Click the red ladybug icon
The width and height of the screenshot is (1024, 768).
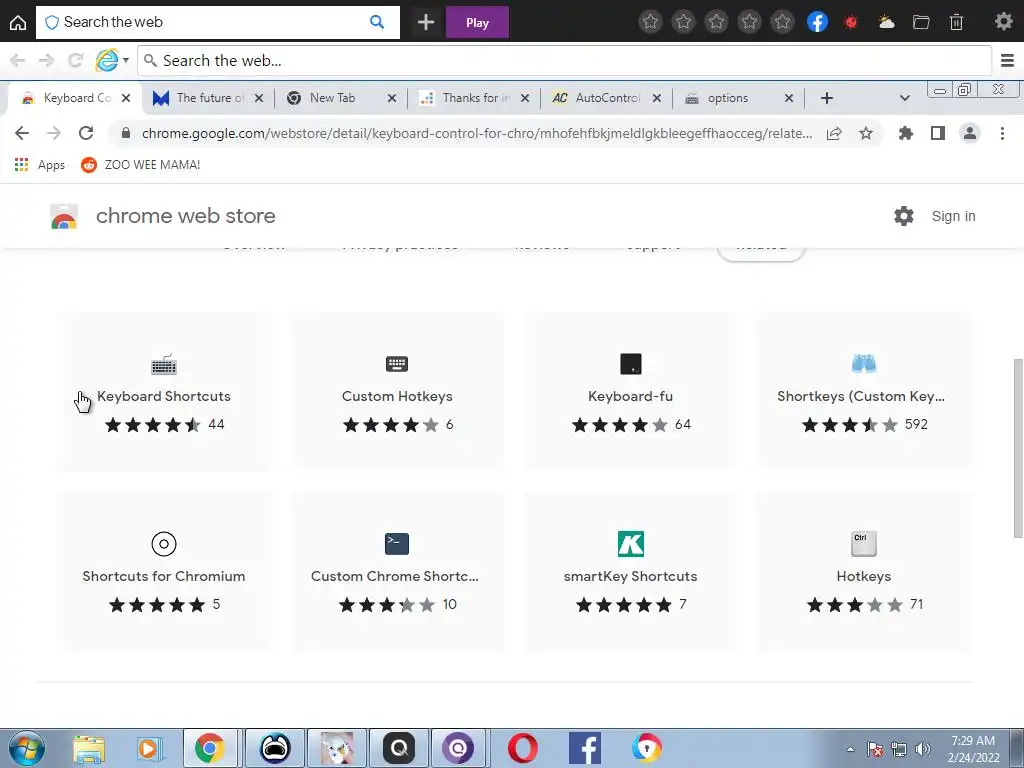pos(850,22)
